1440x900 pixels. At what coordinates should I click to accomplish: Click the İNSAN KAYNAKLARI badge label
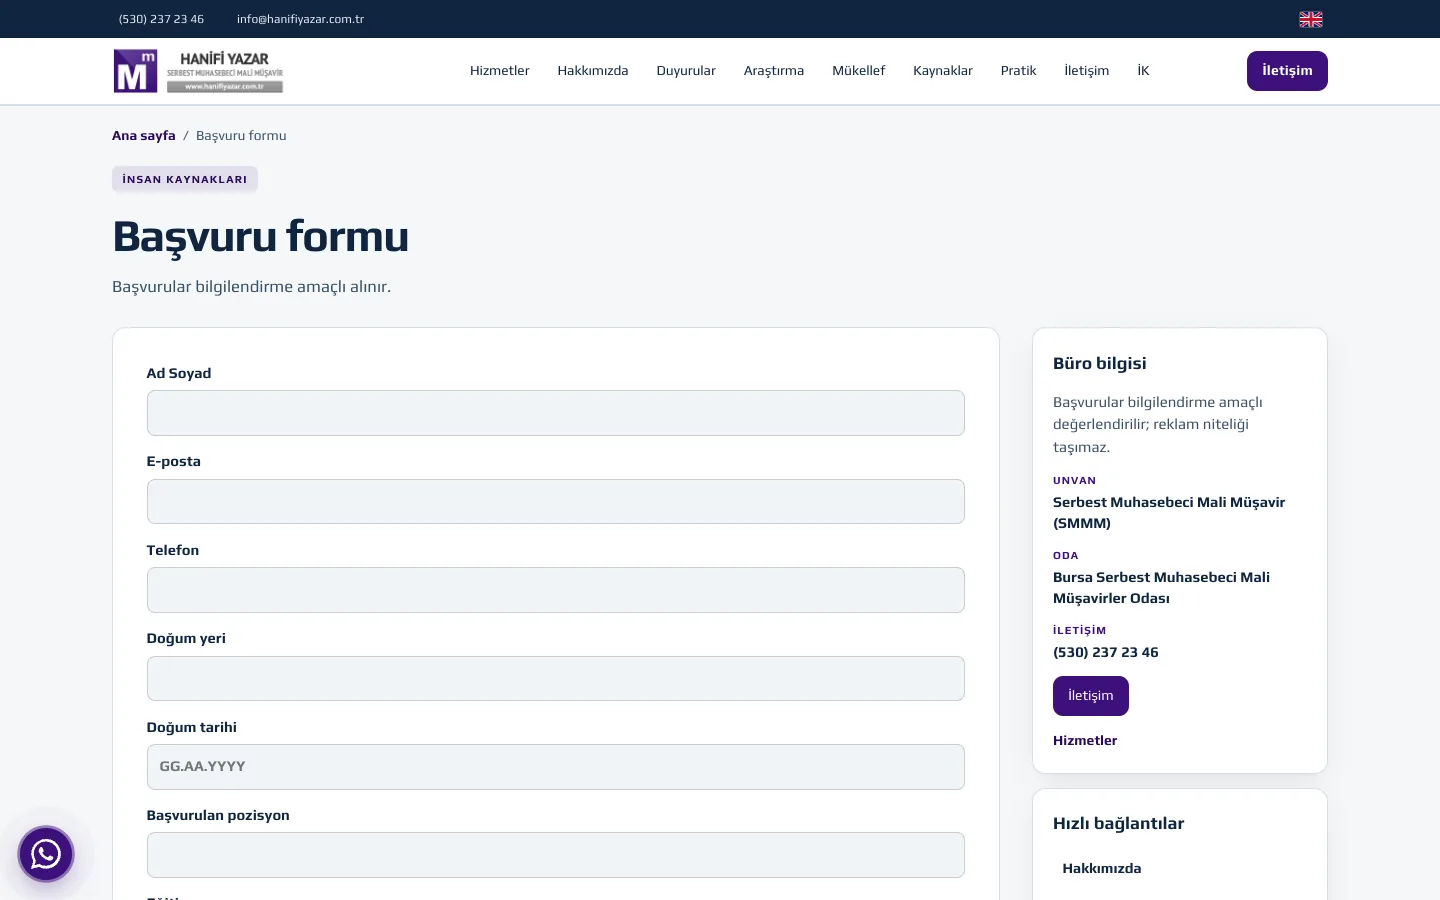185,179
